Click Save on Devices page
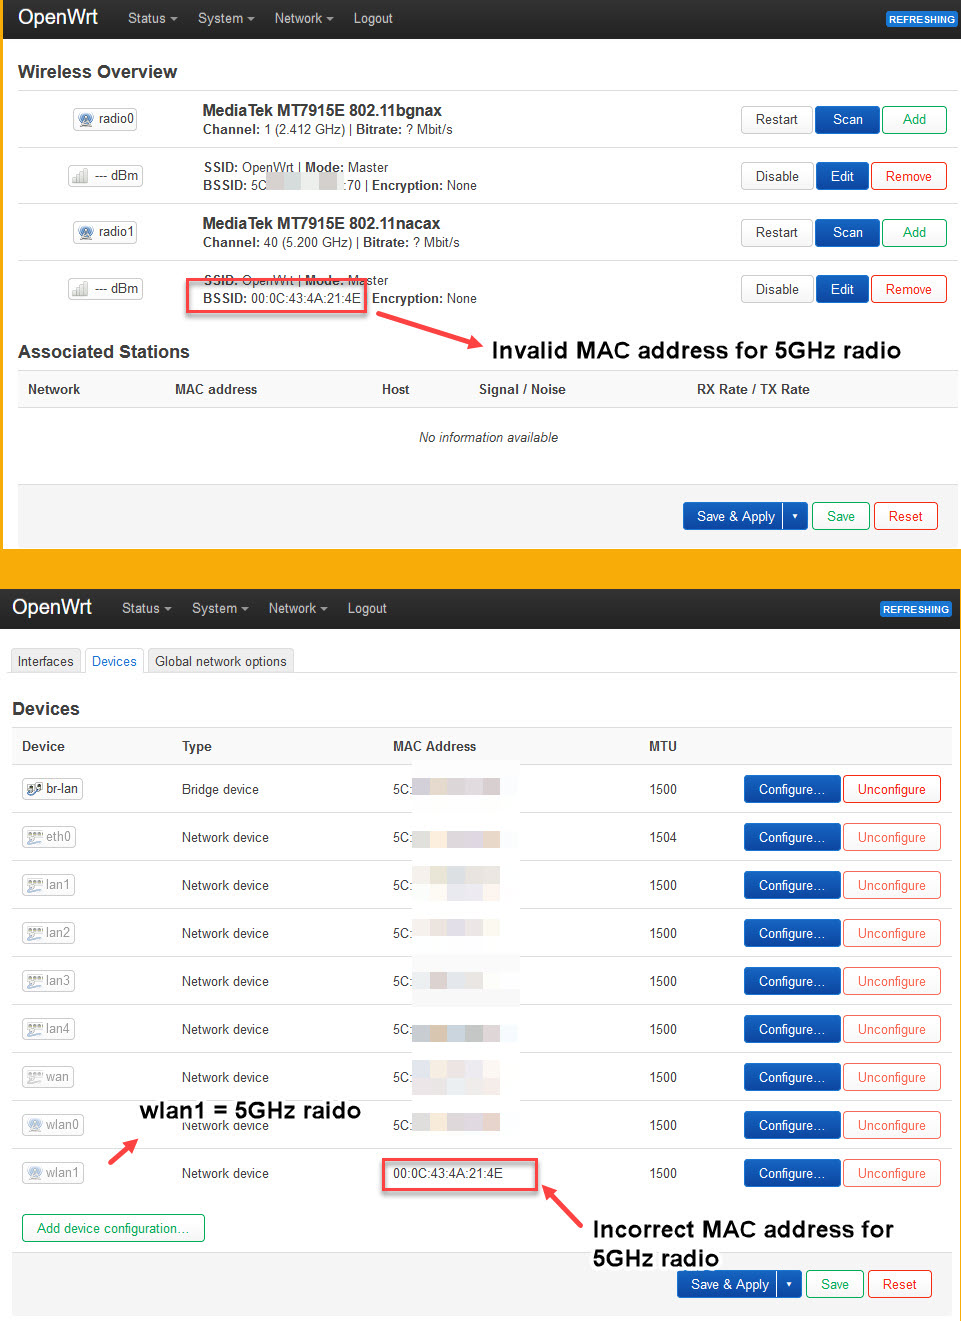Viewport: 961px width, 1321px height. [835, 1284]
